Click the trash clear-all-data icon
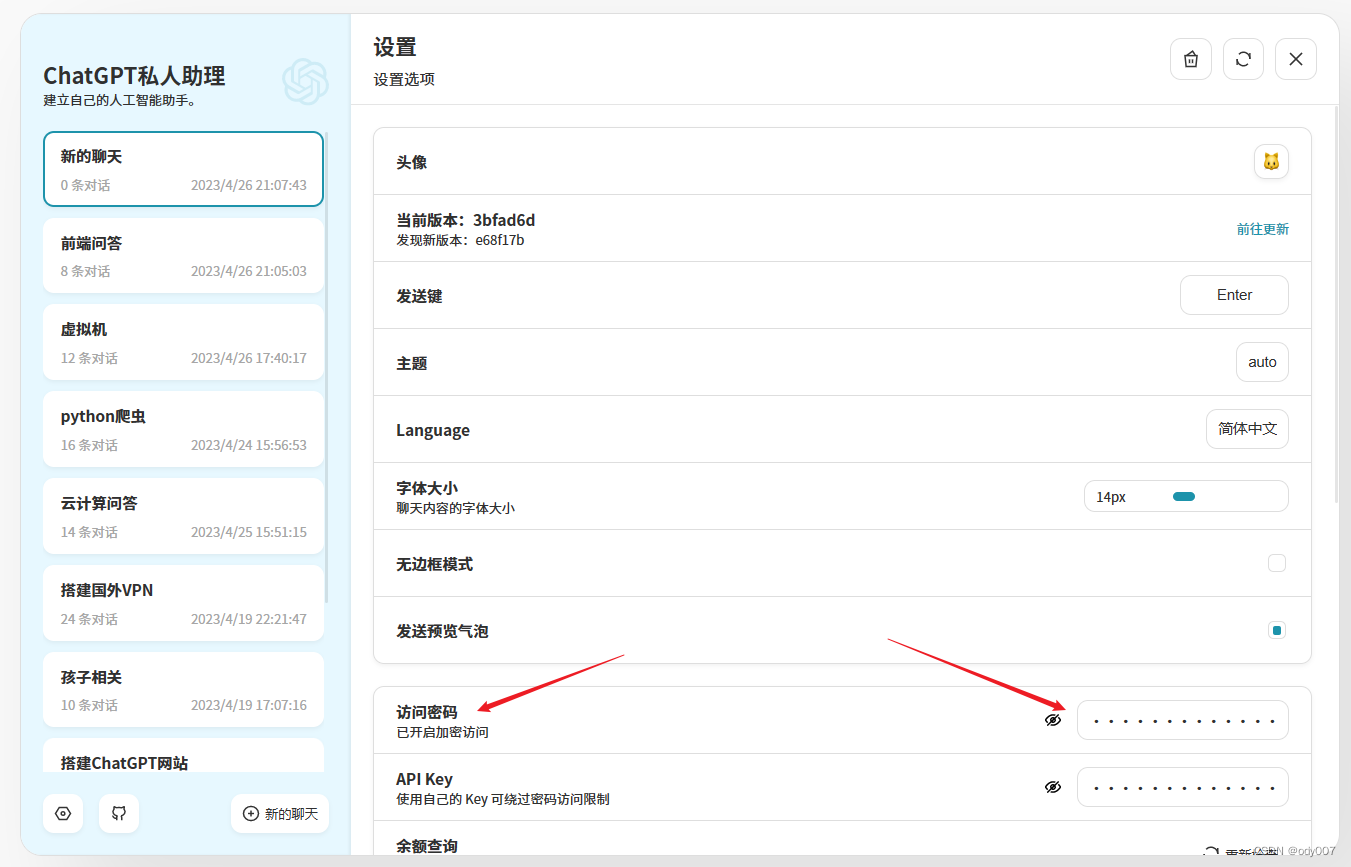1351x867 pixels. tap(1191, 59)
